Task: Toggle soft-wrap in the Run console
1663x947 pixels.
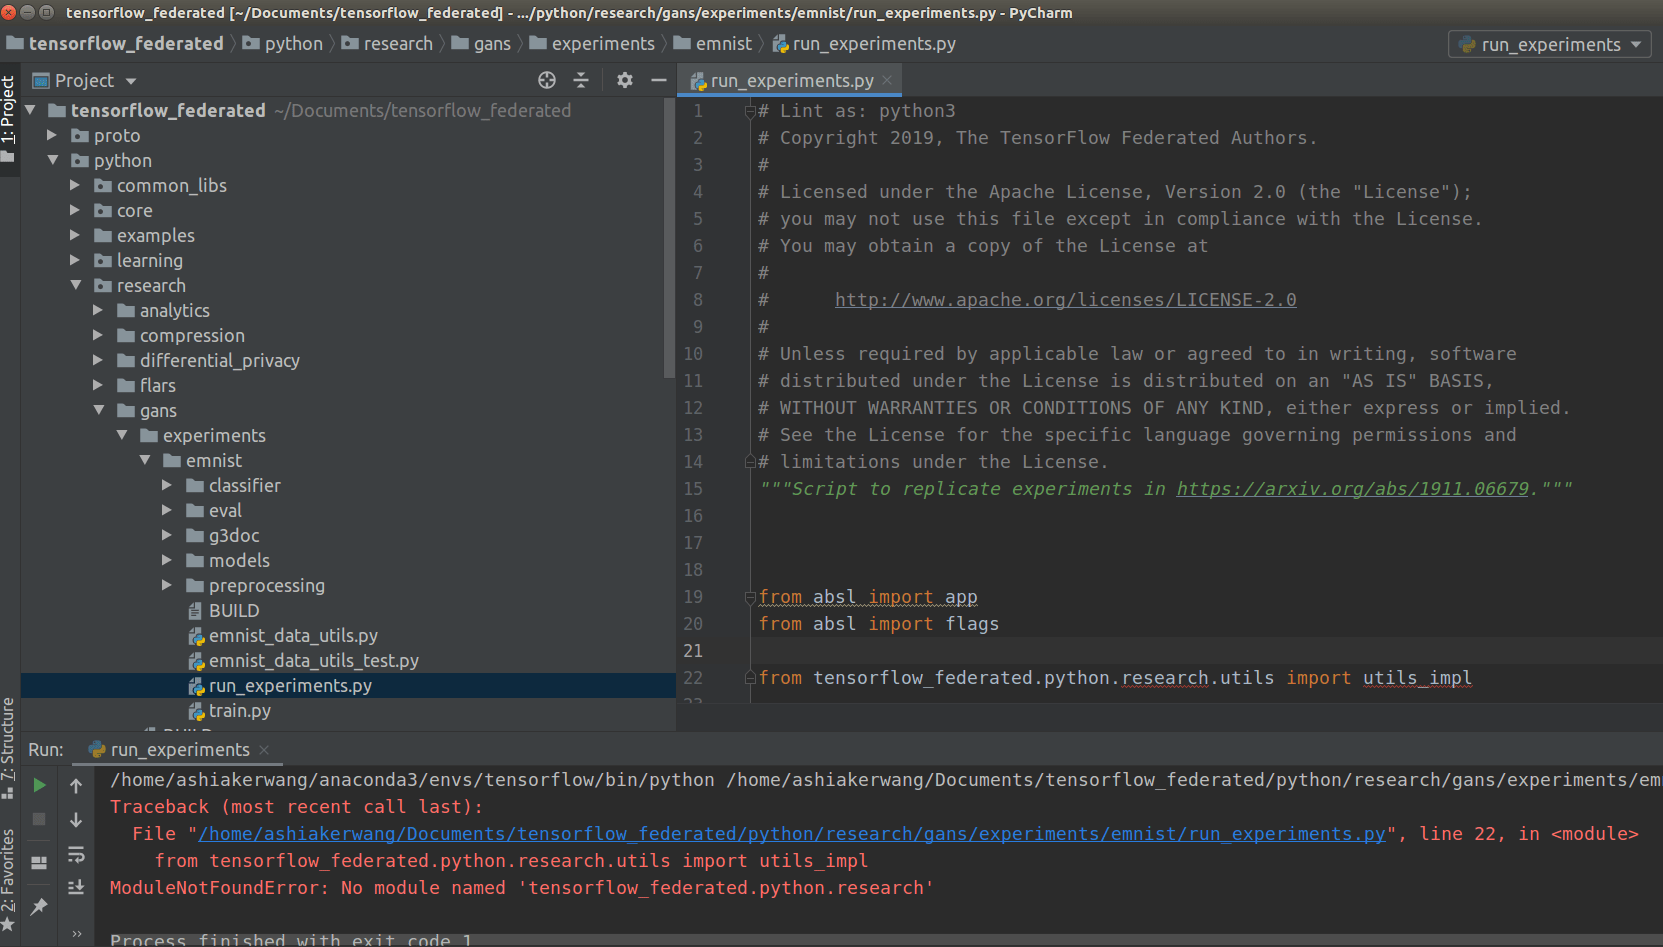Action: [x=76, y=854]
